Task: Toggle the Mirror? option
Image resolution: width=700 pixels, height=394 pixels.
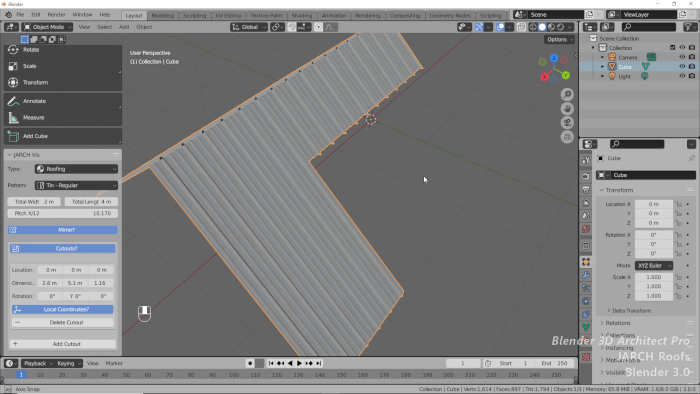Action: 62,230
